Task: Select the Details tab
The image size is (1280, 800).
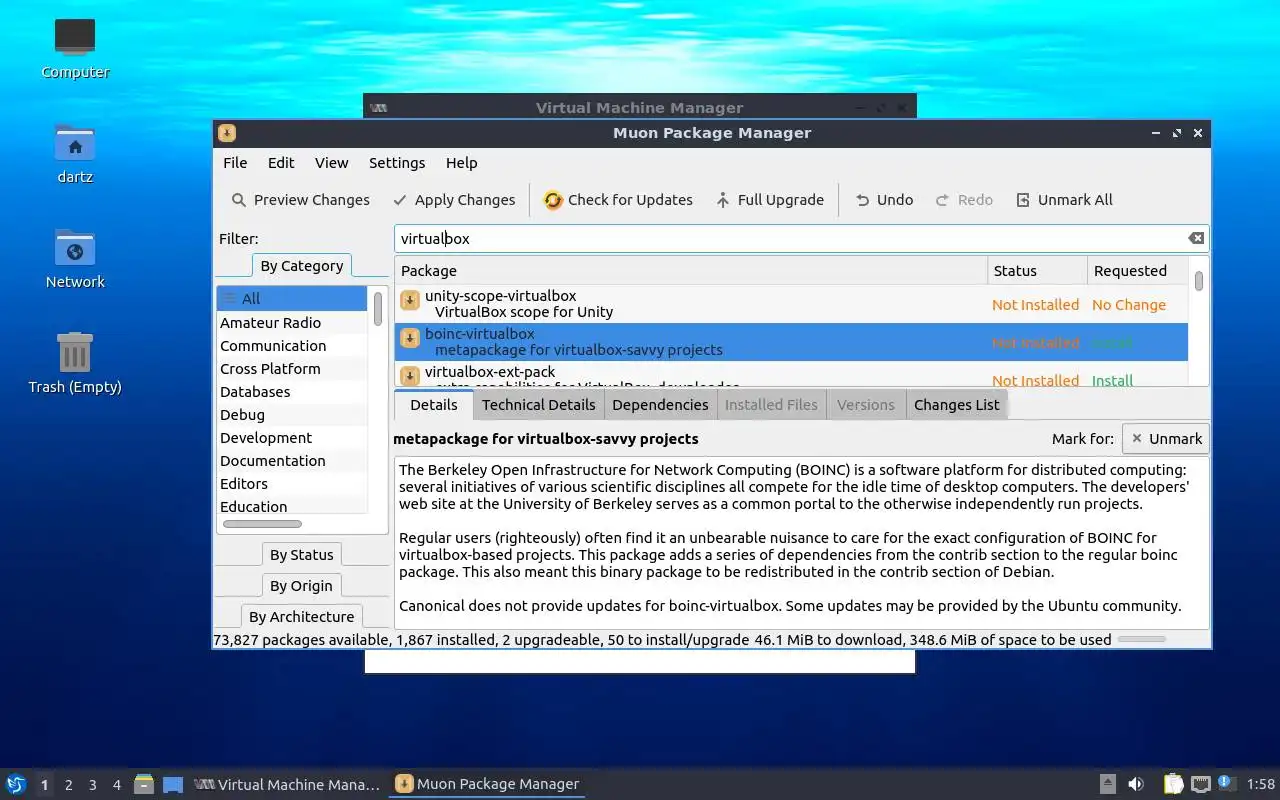Action: 434,405
